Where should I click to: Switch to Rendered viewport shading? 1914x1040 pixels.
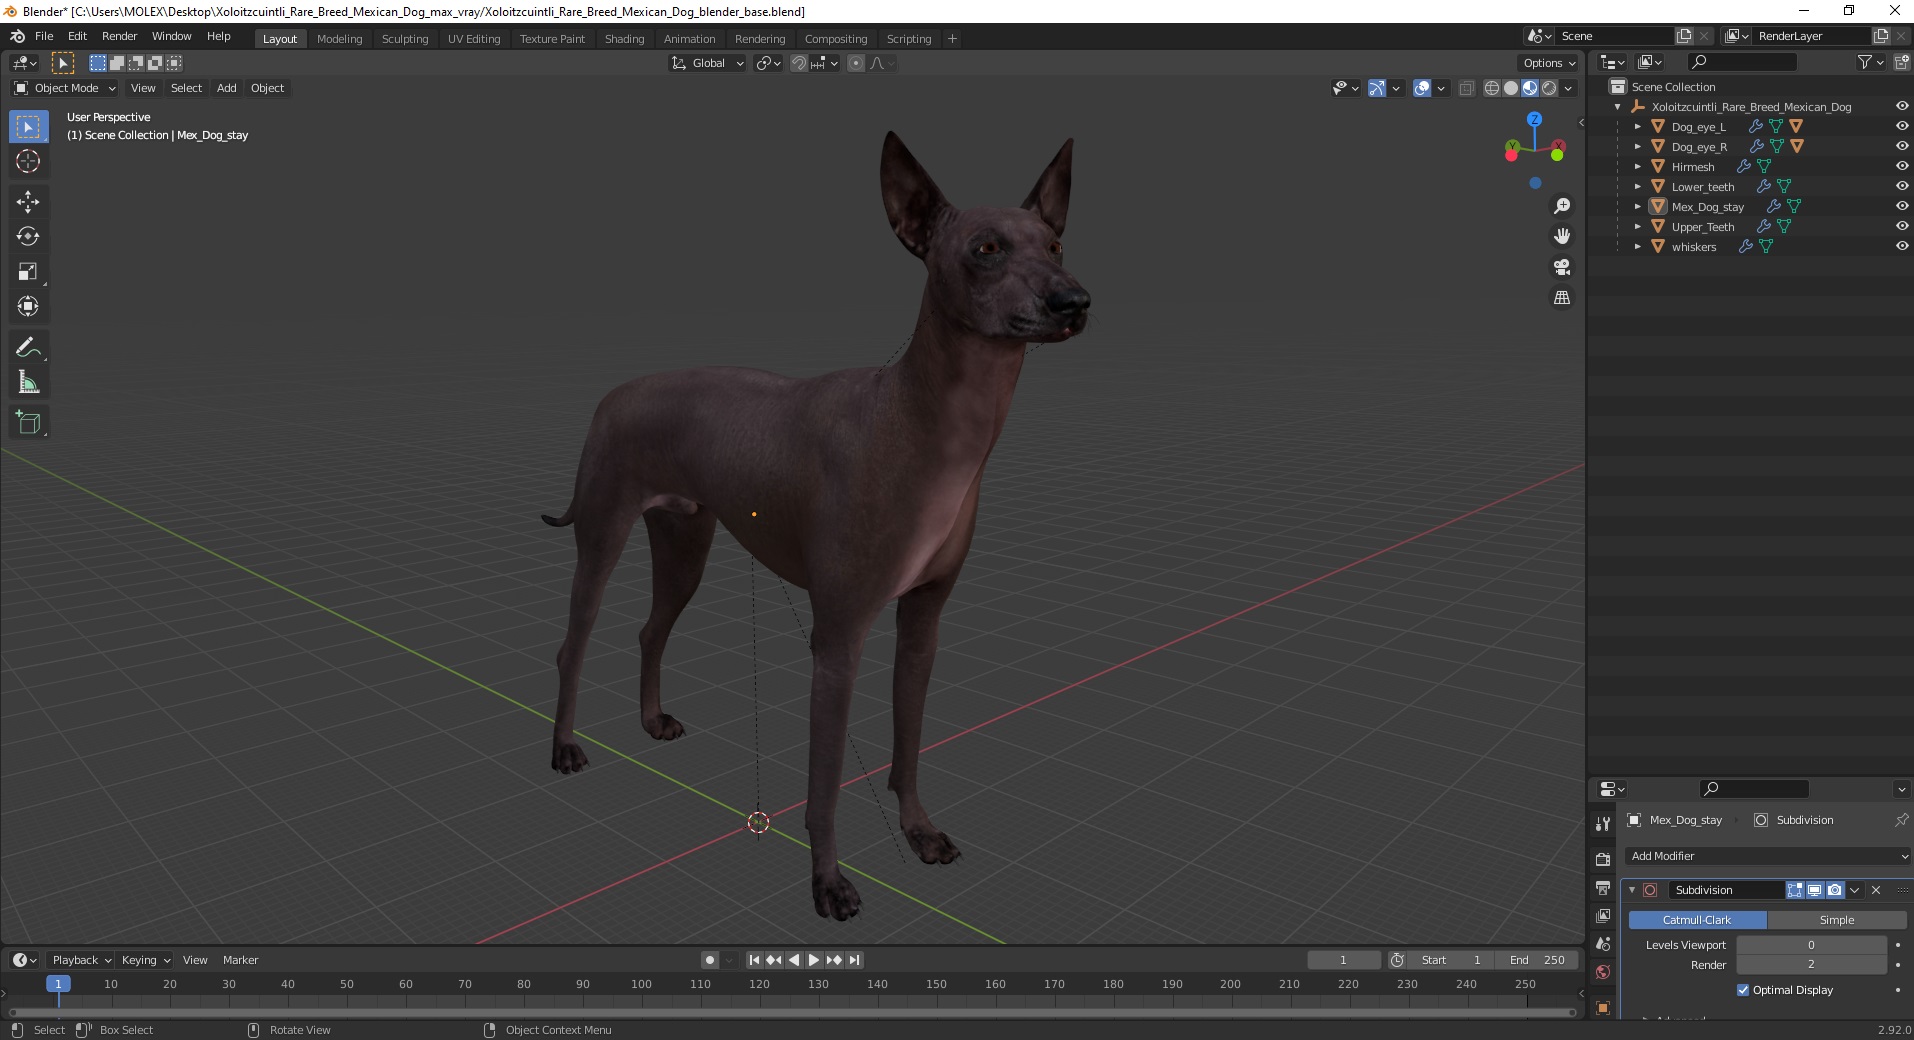(1549, 88)
